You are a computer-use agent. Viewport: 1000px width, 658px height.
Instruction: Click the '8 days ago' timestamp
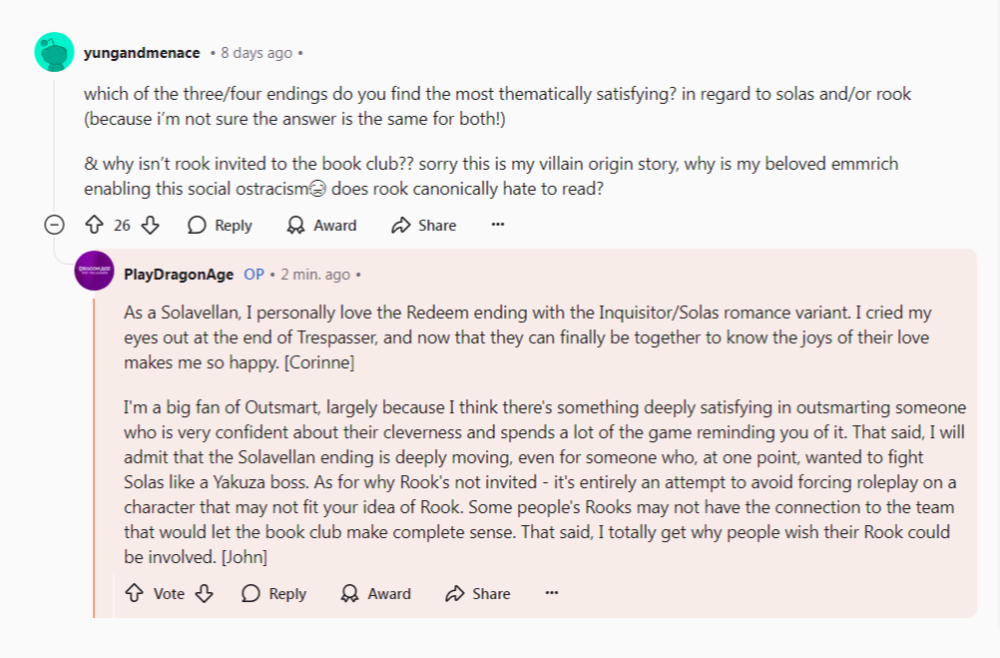click(257, 52)
